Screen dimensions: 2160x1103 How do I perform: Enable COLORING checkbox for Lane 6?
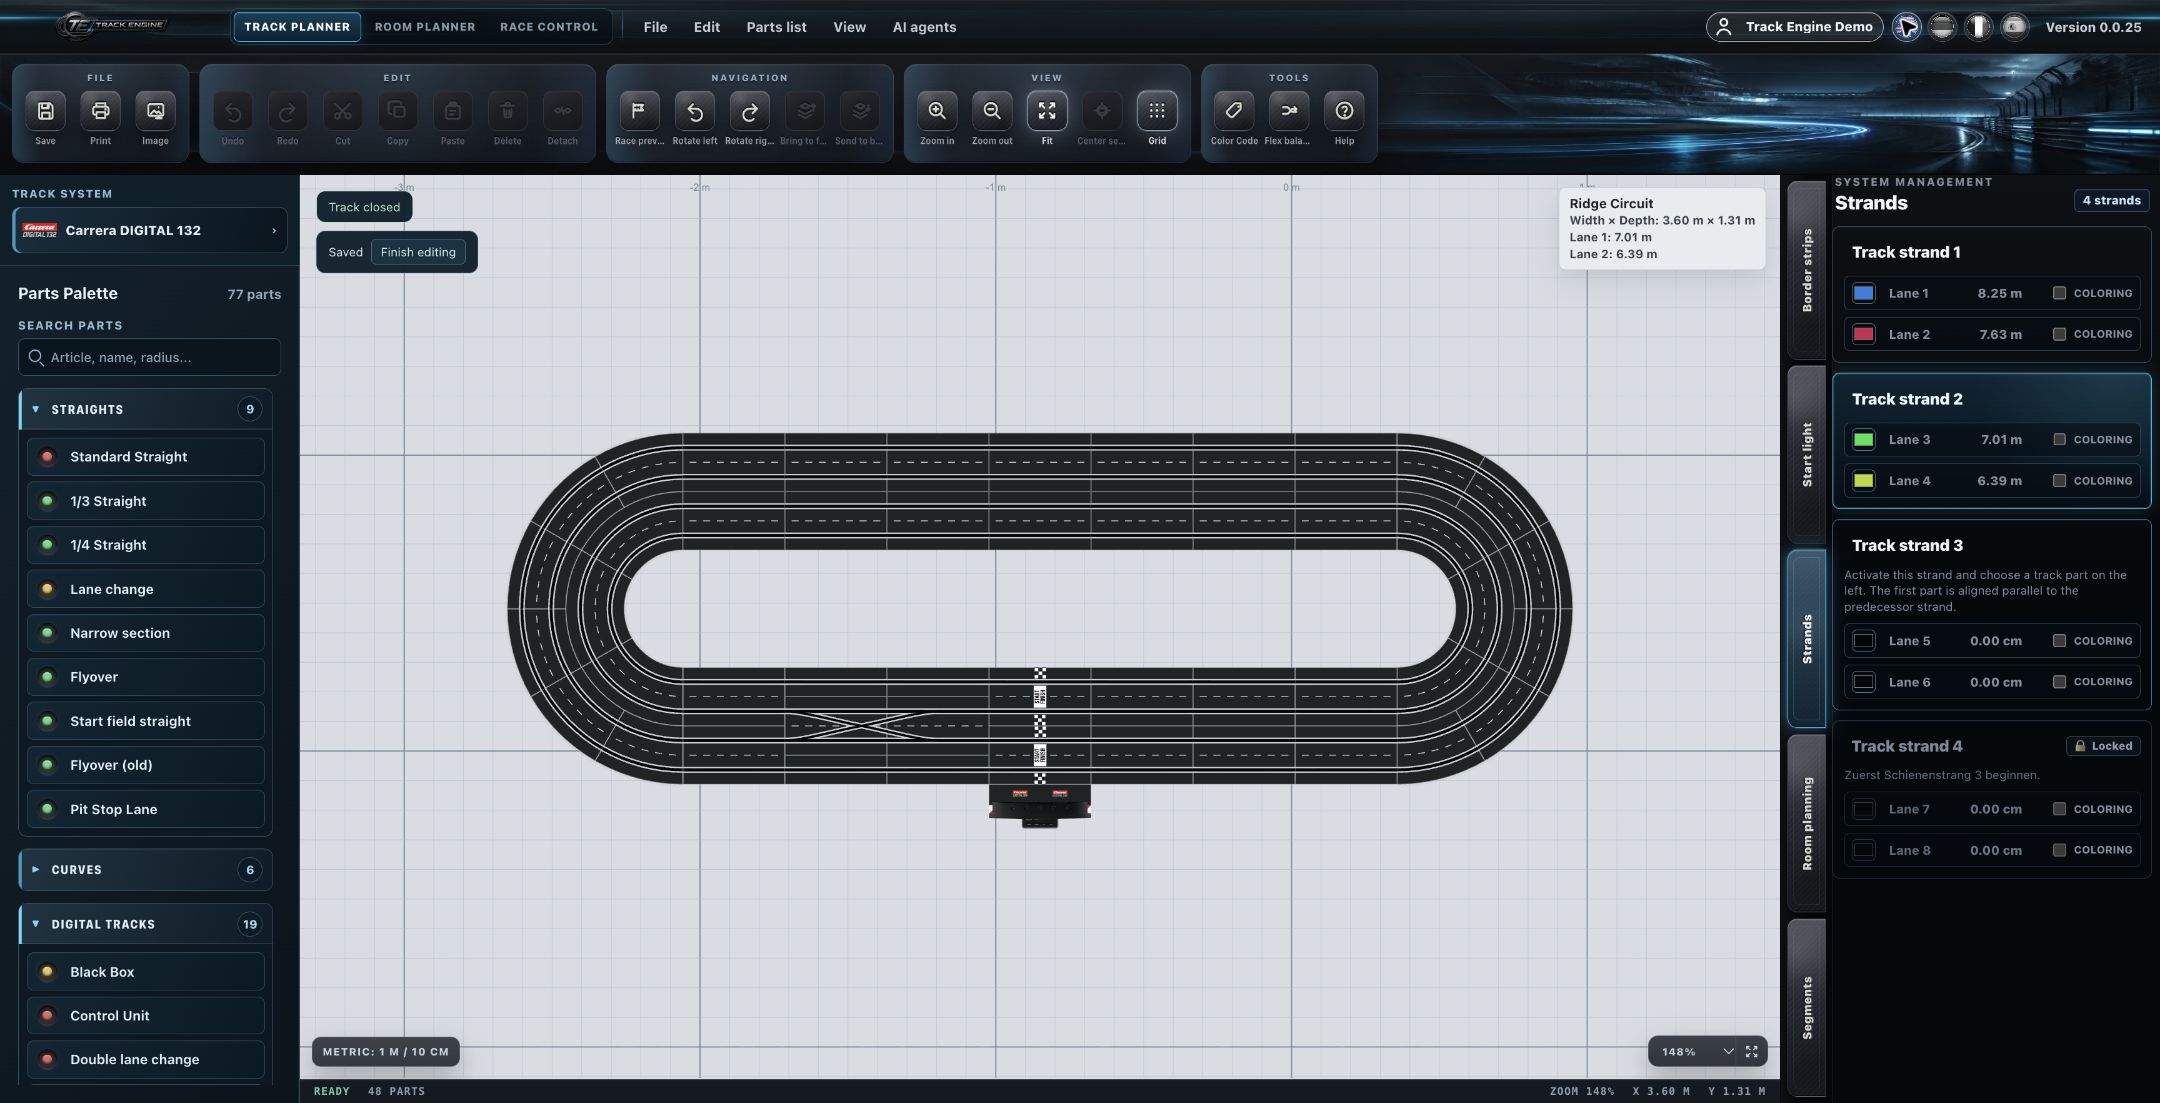2059,682
